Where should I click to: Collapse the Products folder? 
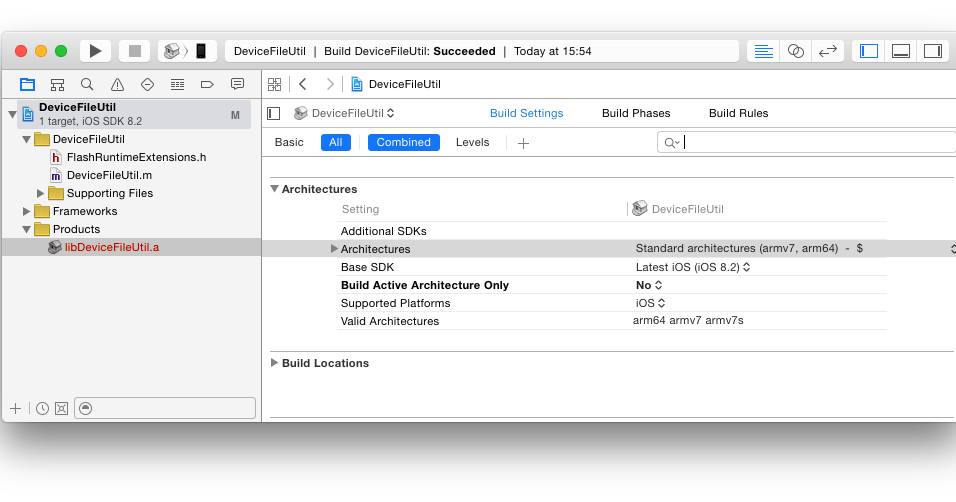coord(26,229)
